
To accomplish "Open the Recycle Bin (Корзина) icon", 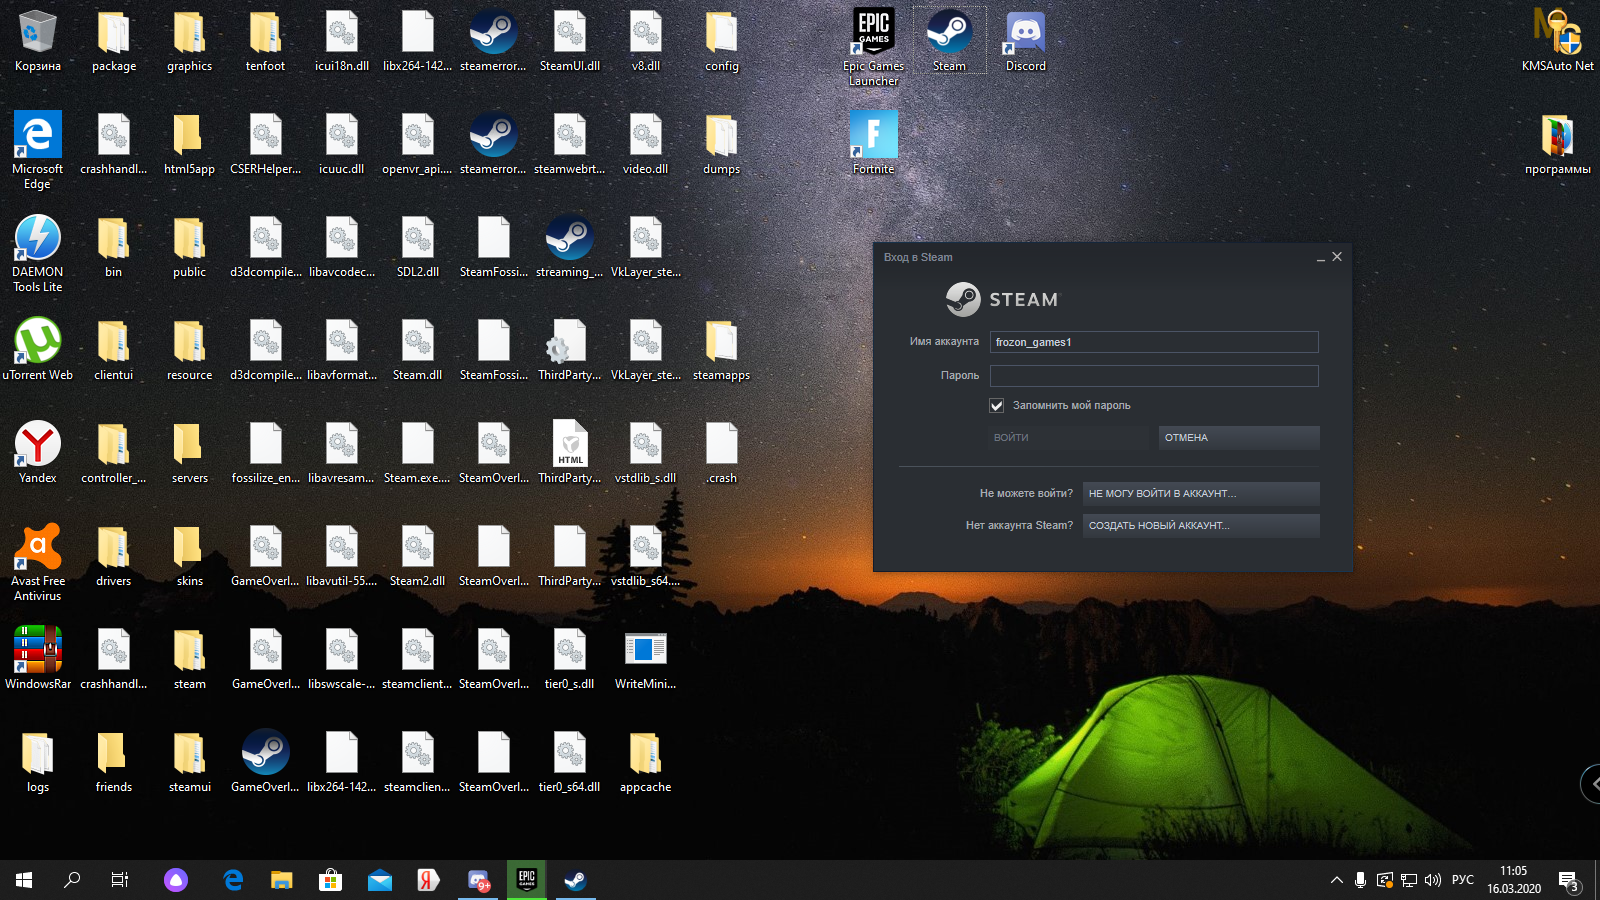I will 38,42.
